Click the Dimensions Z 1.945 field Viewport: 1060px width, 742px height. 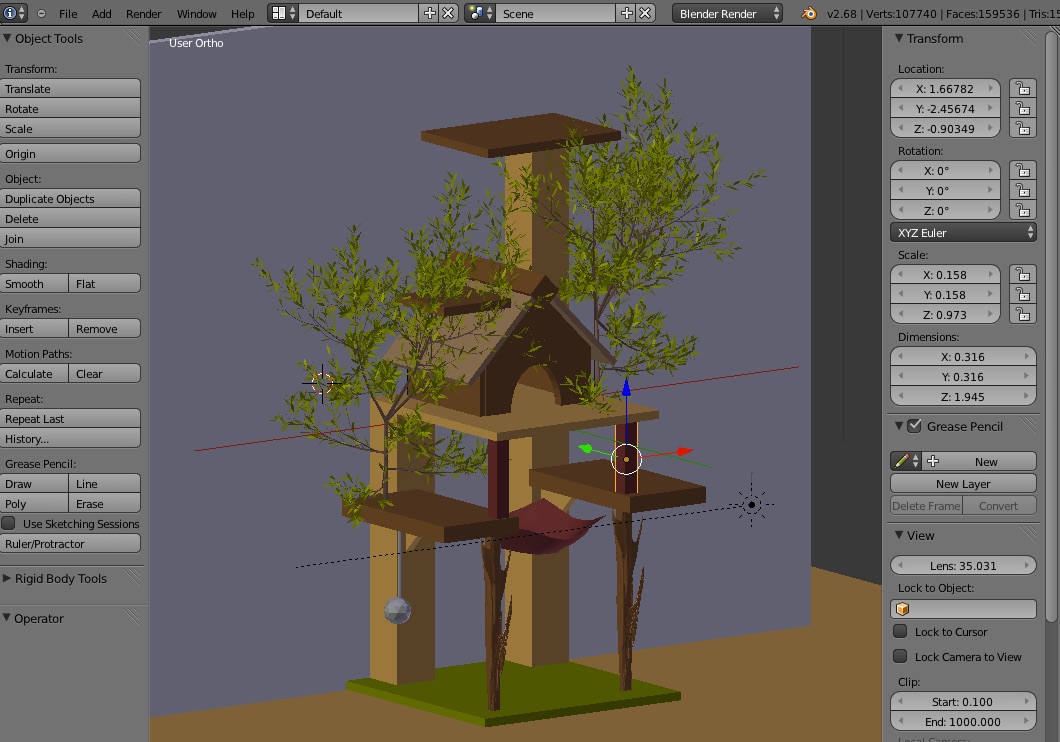point(963,397)
